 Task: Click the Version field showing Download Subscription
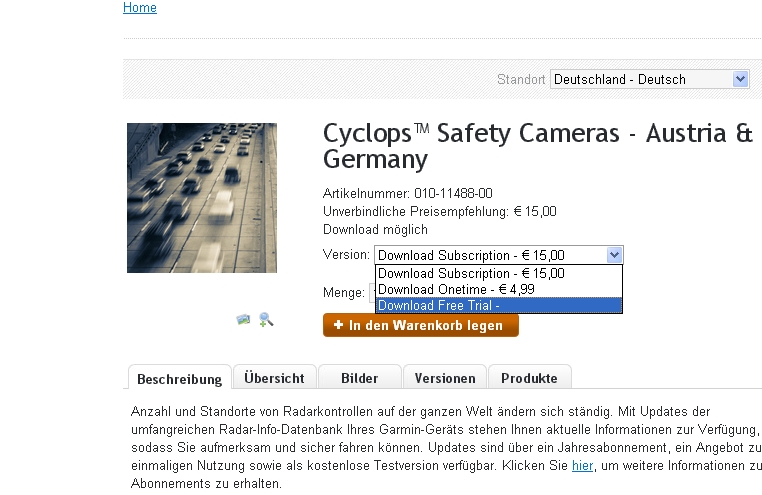pyautogui.click(x=499, y=255)
